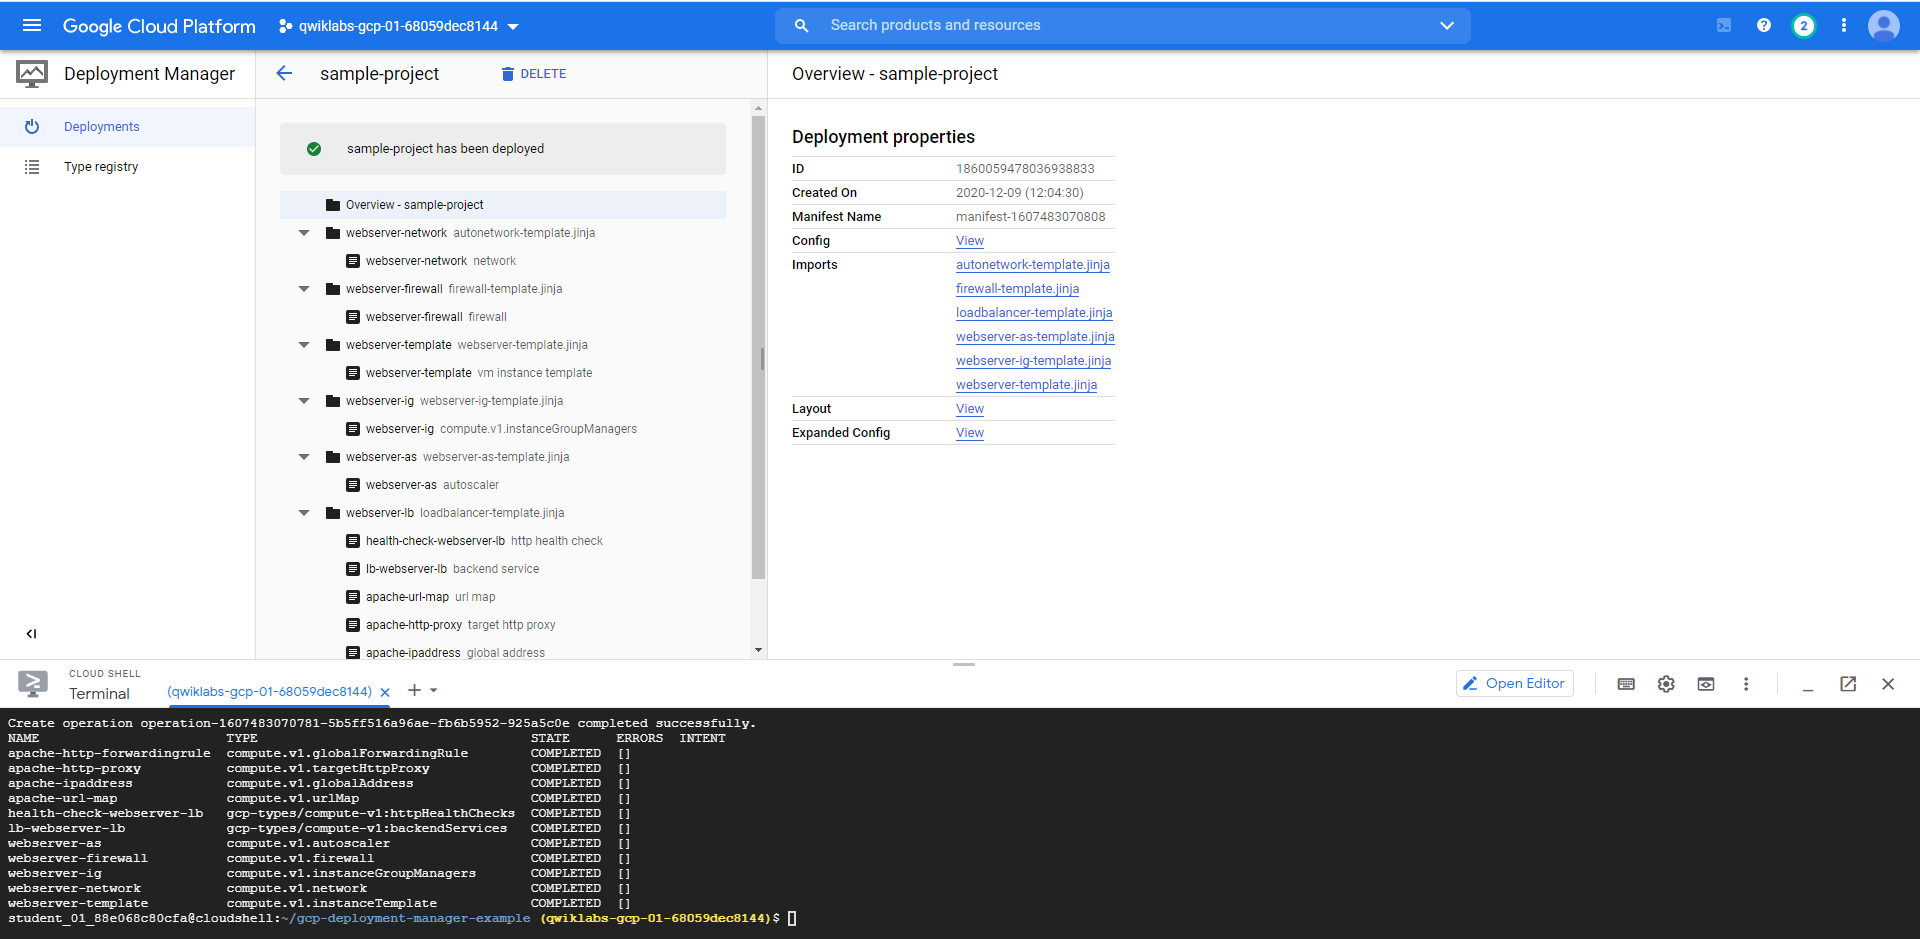Open new tab dropdown arrow in Cloud Shell
The width and height of the screenshot is (1920, 939).
(x=434, y=690)
